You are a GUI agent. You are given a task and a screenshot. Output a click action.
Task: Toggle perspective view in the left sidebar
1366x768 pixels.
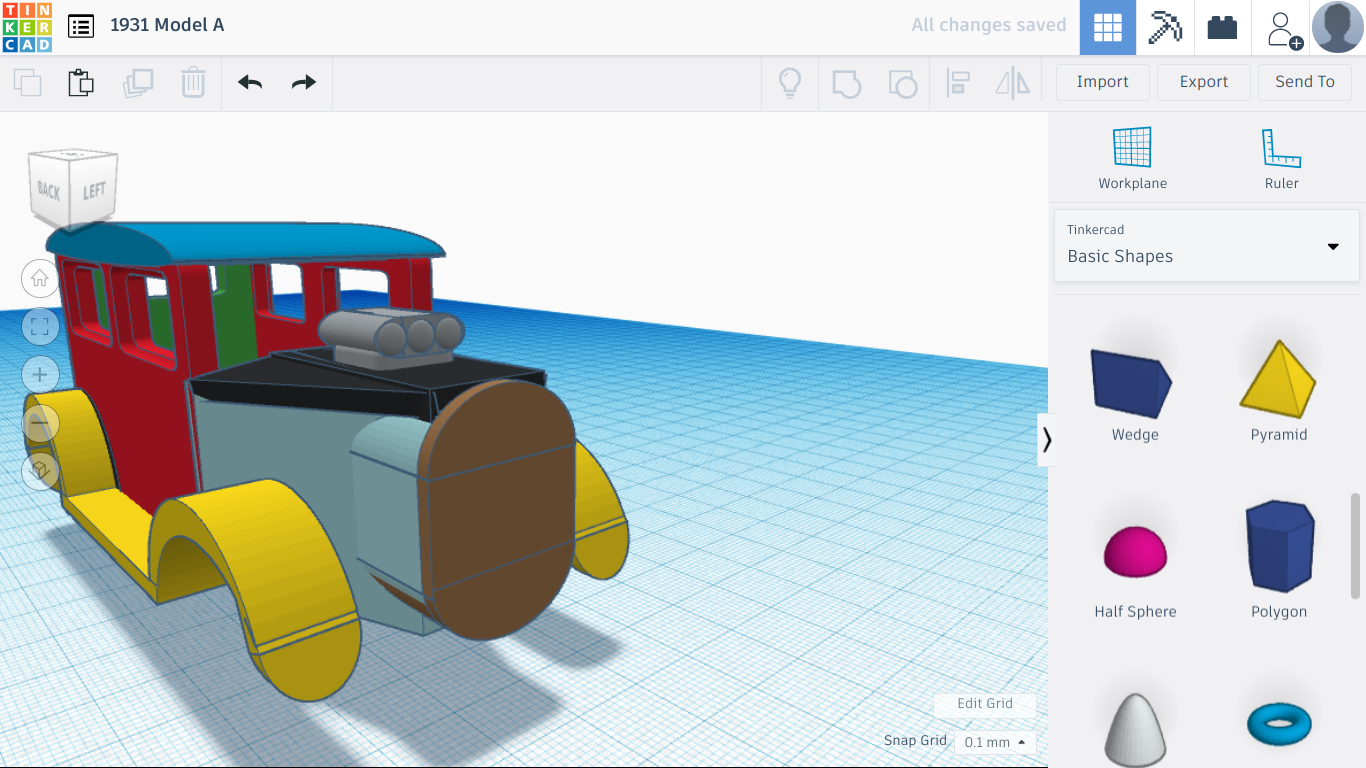(40, 470)
